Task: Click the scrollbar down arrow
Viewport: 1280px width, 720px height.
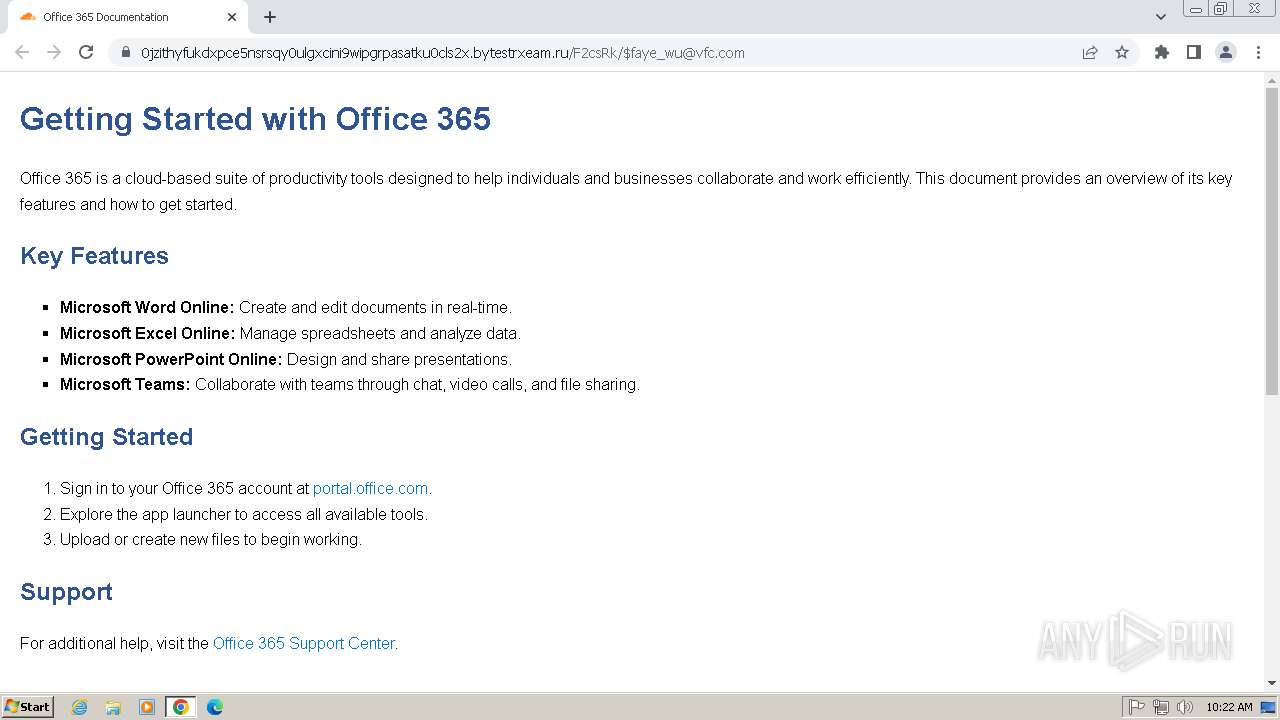Action: click(x=1272, y=683)
